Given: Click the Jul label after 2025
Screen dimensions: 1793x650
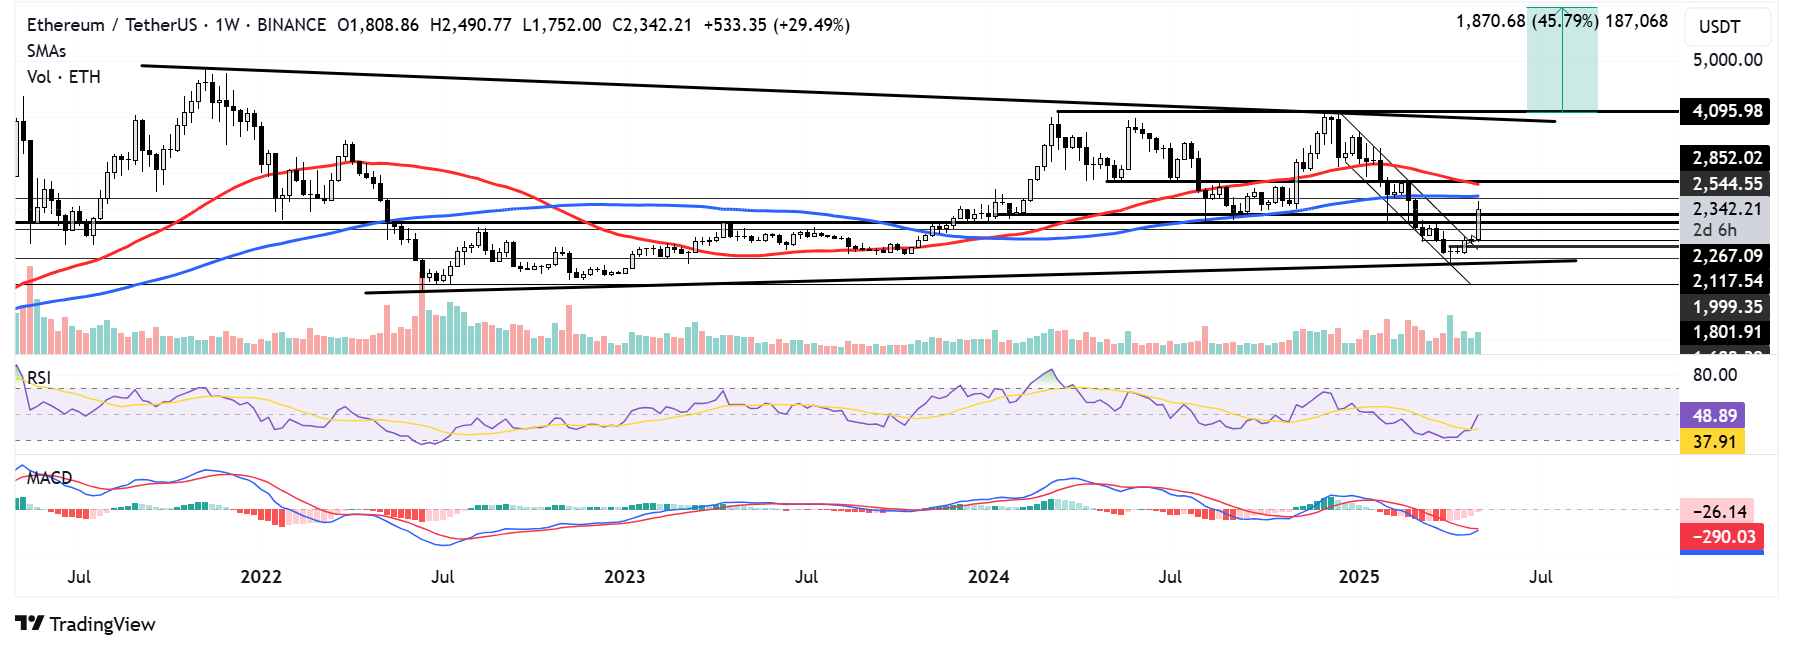Looking at the screenshot, I should (x=1541, y=577).
